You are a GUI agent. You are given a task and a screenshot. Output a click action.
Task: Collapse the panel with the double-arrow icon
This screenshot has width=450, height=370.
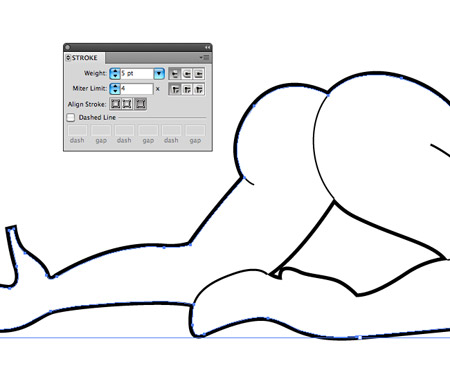coord(207,47)
